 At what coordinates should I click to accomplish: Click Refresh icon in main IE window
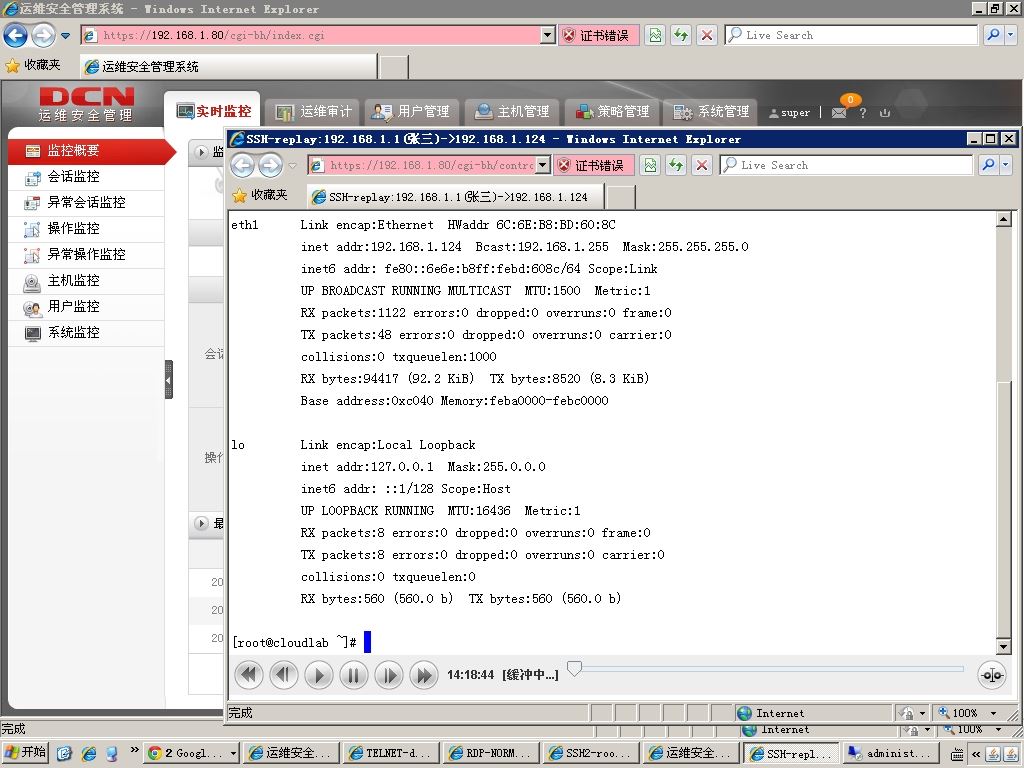click(681, 35)
